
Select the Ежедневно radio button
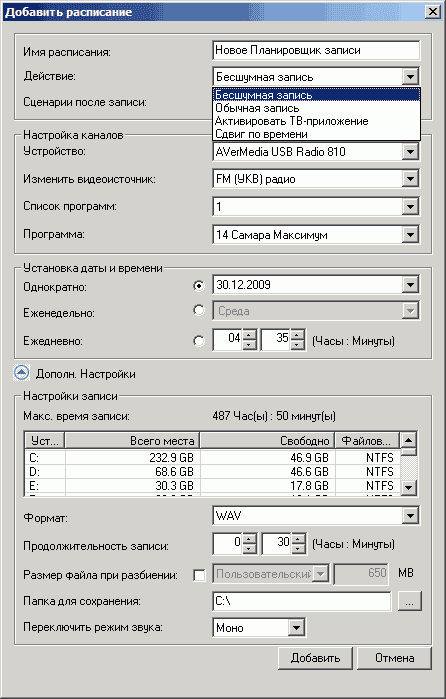[199, 341]
